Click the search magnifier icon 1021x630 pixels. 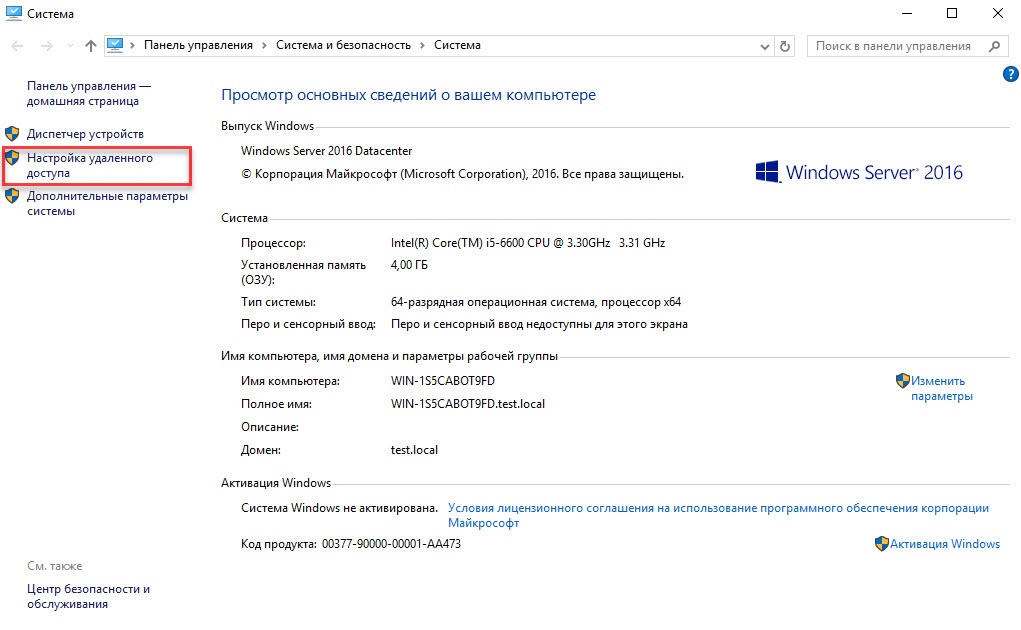994,46
